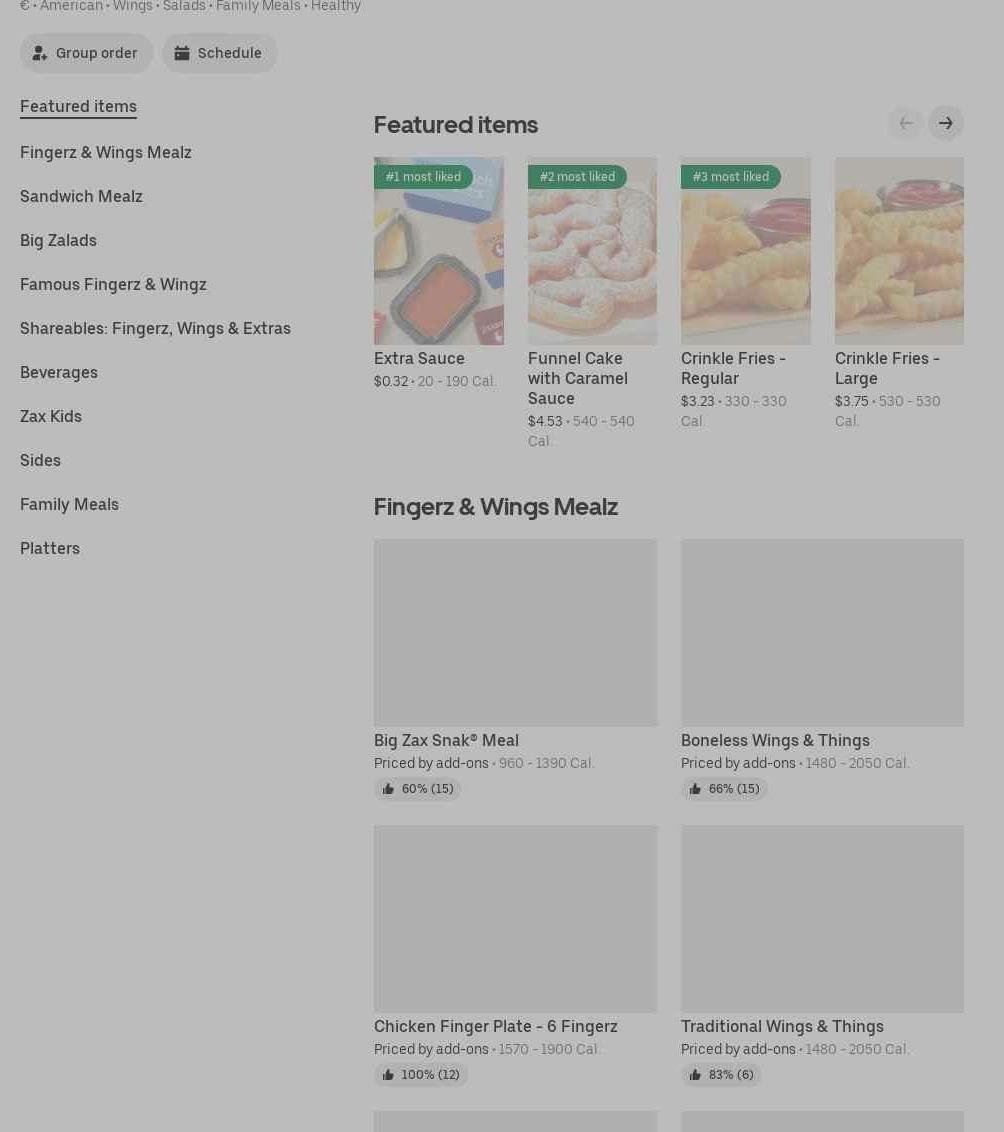Click thumbs-up rating on Traditional Wings & Things
Image resolution: width=1004 pixels, height=1132 pixels.
click(x=695, y=1075)
